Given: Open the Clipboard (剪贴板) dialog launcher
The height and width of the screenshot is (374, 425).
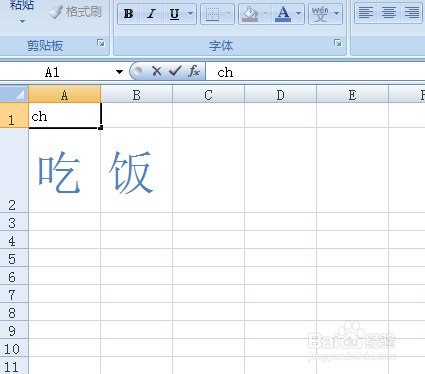Looking at the screenshot, I should pyautogui.click(x=101, y=43).
